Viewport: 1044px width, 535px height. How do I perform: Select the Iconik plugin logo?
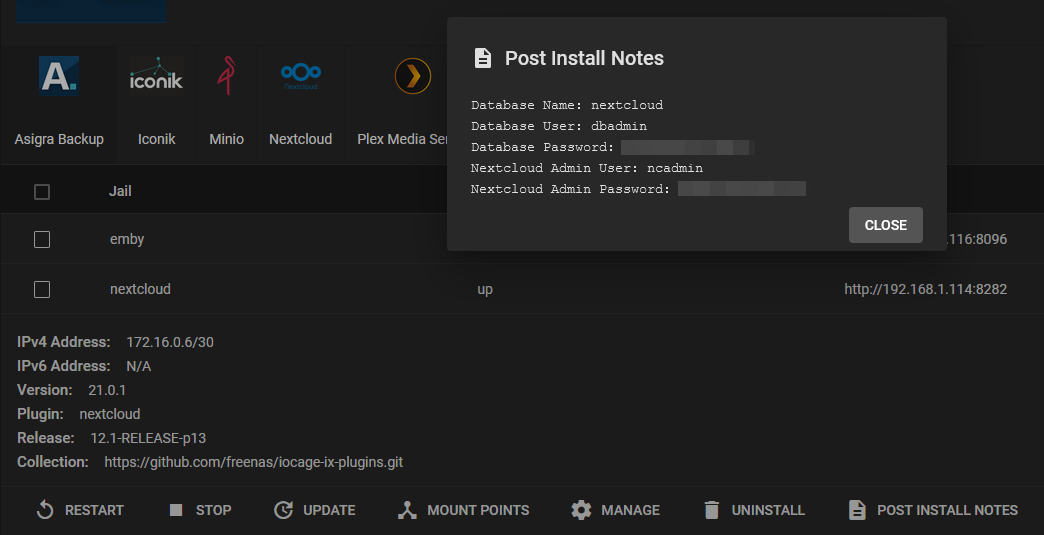(x=156, y=76)
